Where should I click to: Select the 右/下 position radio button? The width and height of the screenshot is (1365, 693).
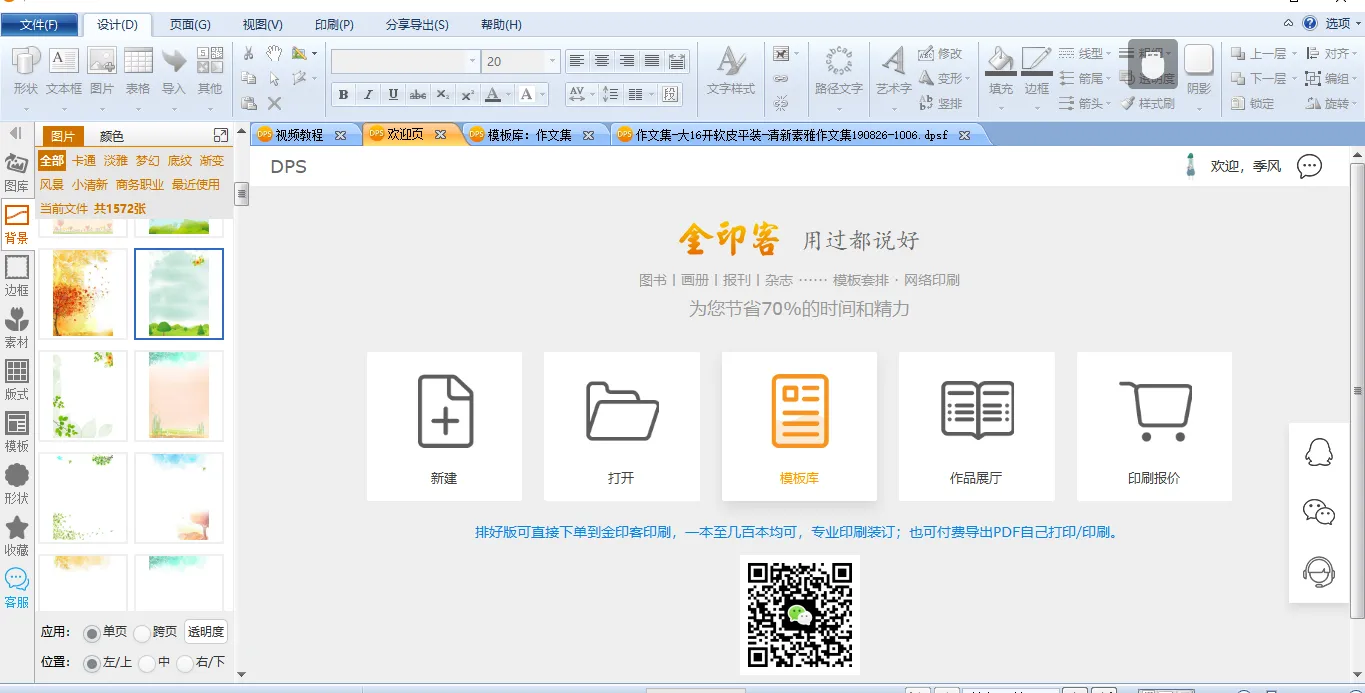(x=185, y=663)
